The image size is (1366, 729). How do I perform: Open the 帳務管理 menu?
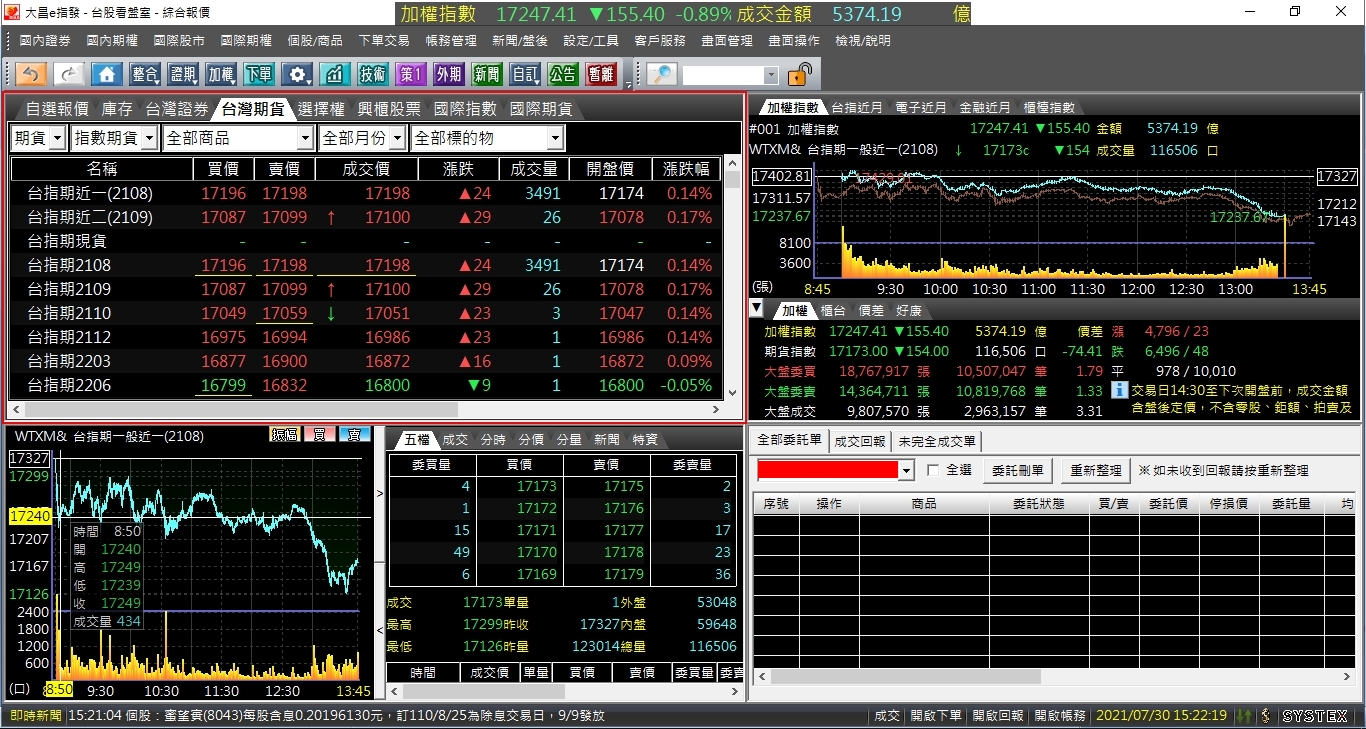pos(451,41)
